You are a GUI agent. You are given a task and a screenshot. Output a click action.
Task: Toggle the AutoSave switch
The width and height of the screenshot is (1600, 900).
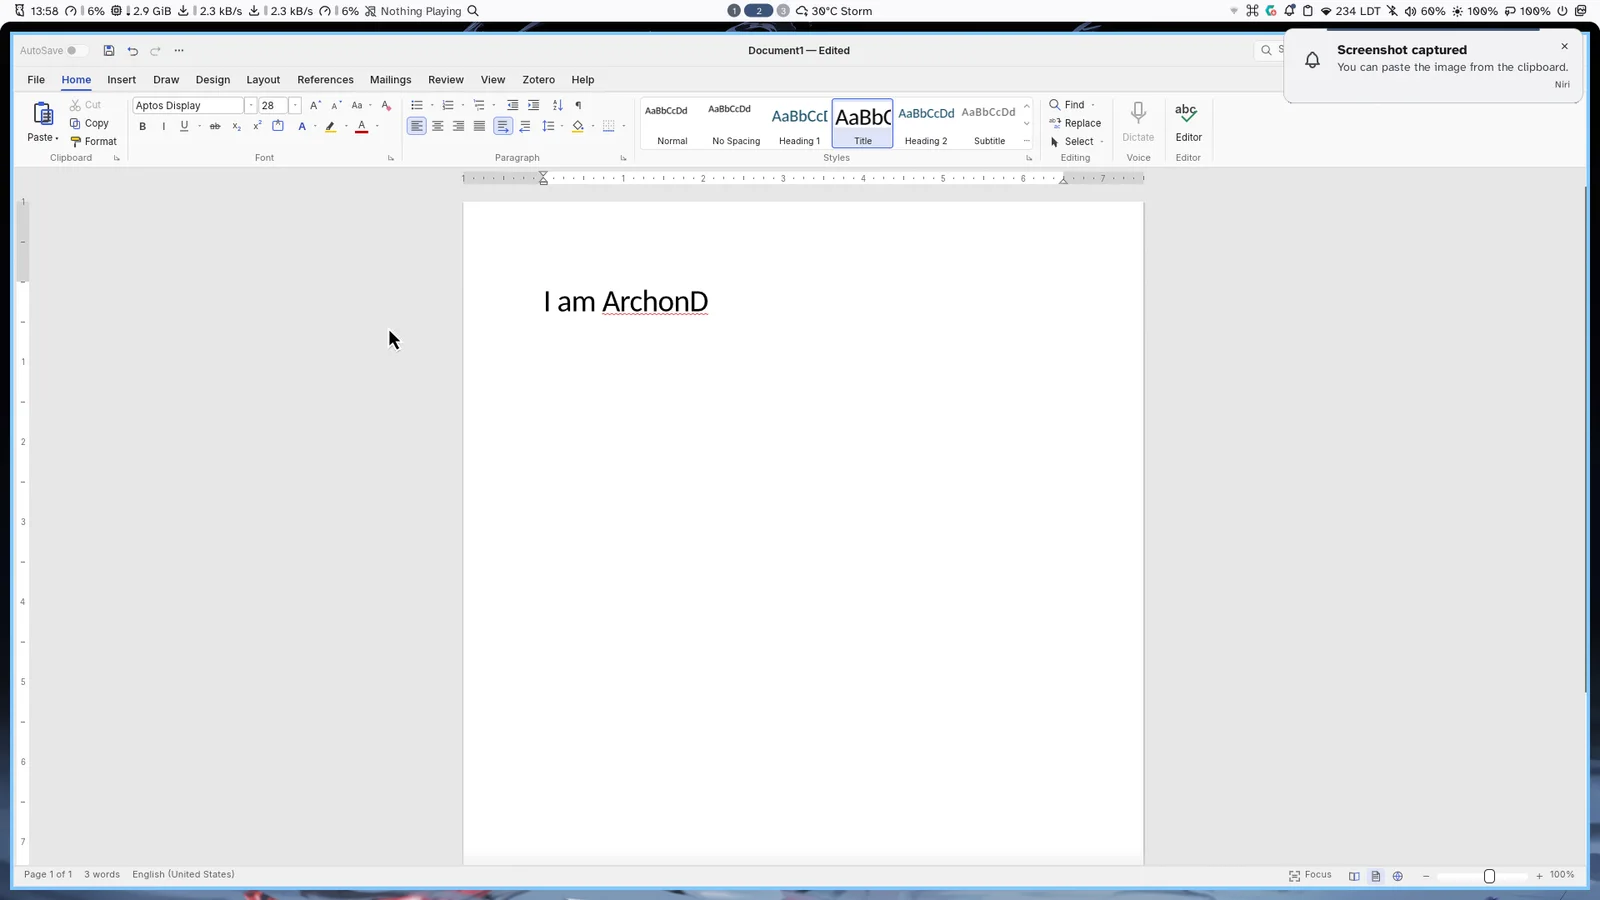point(77,51)
